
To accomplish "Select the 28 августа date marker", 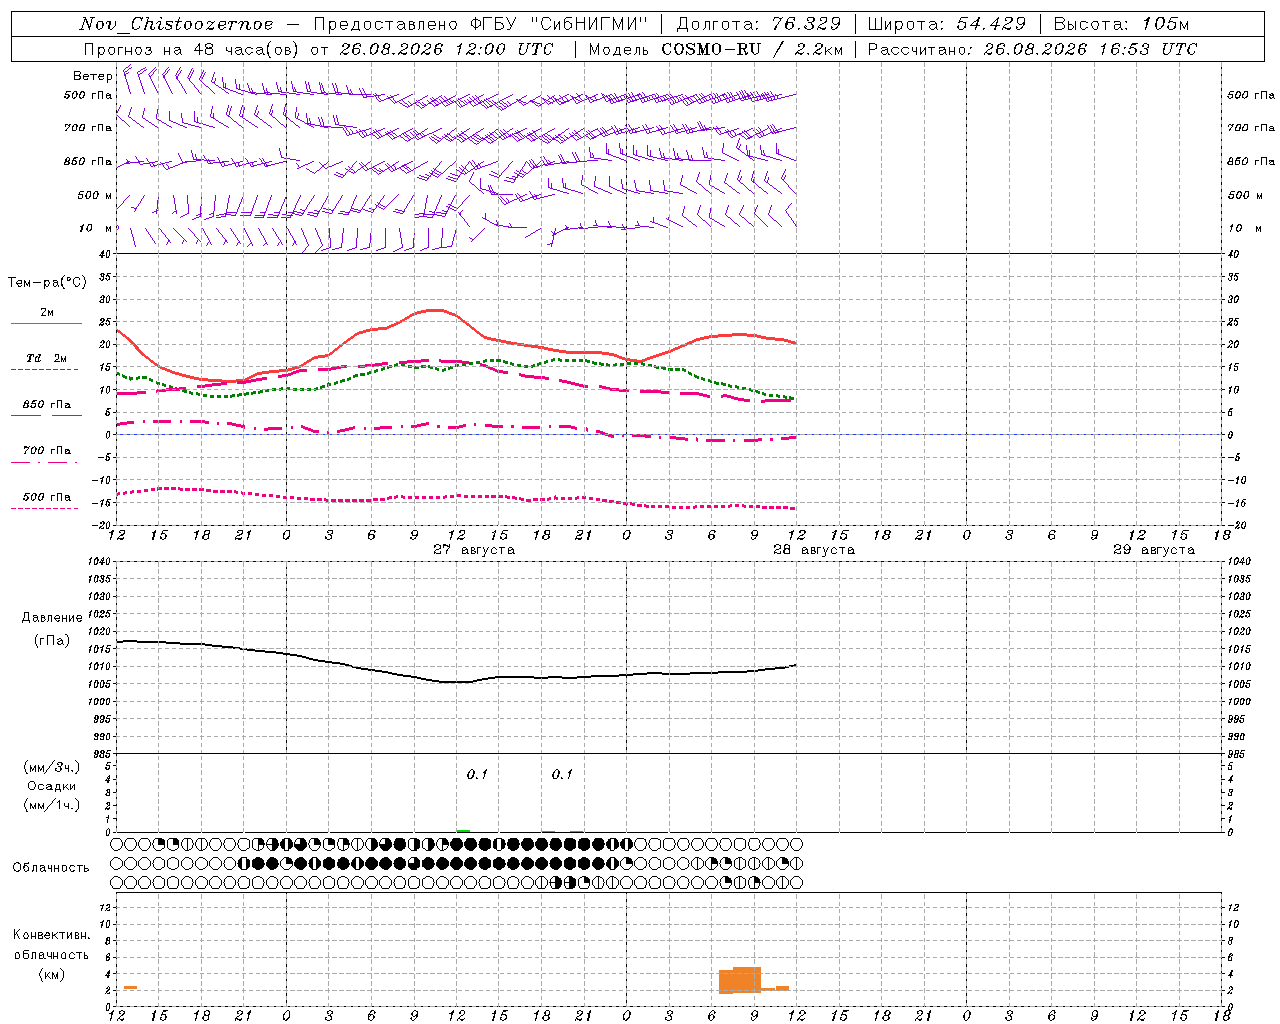I will (814, 550).
